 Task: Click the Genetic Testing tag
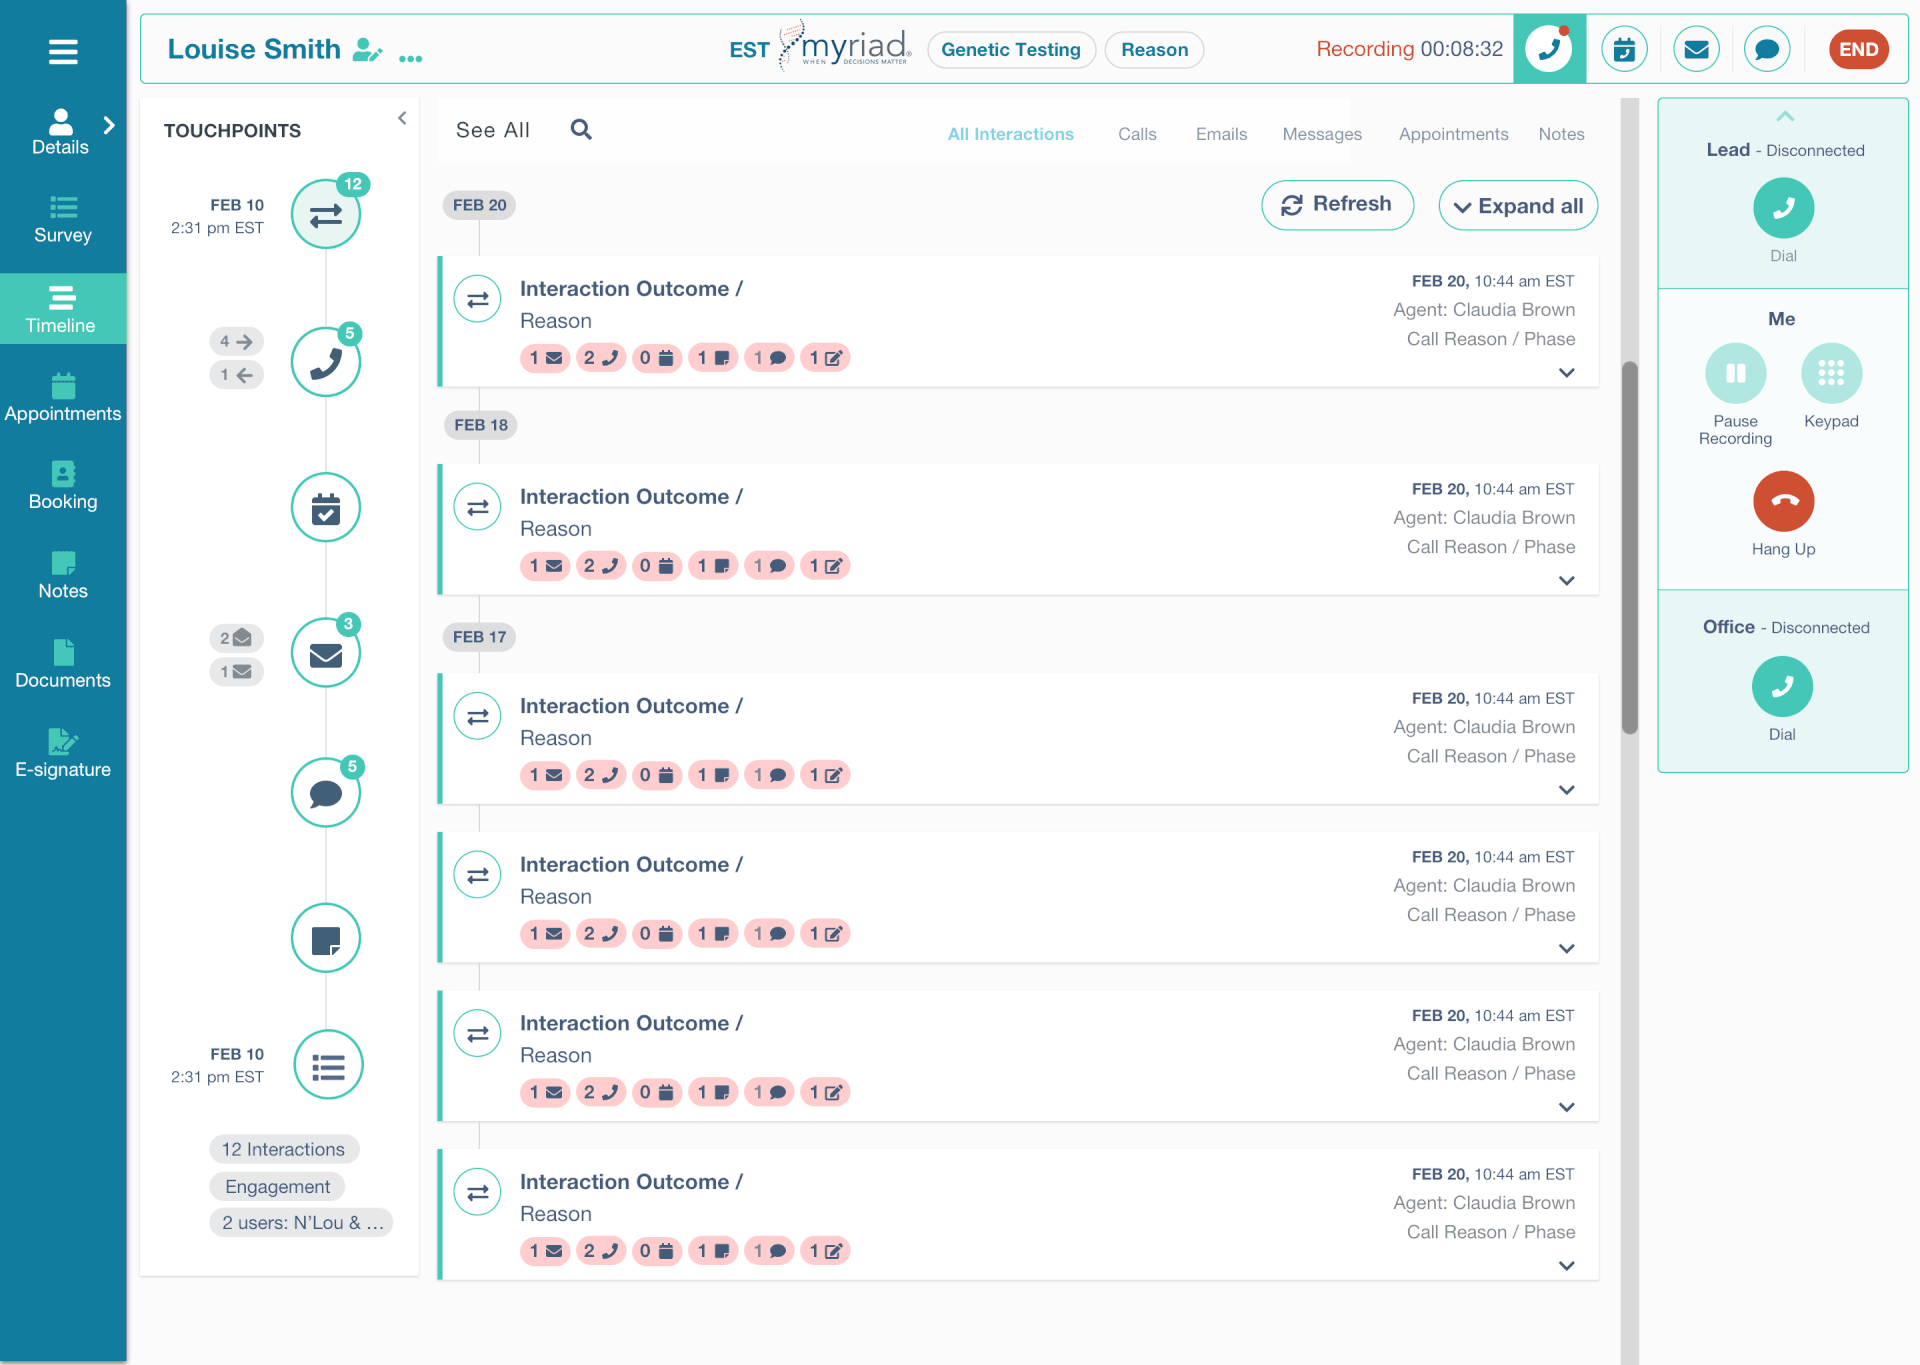pyautogui.click(x=1011, y=50)
